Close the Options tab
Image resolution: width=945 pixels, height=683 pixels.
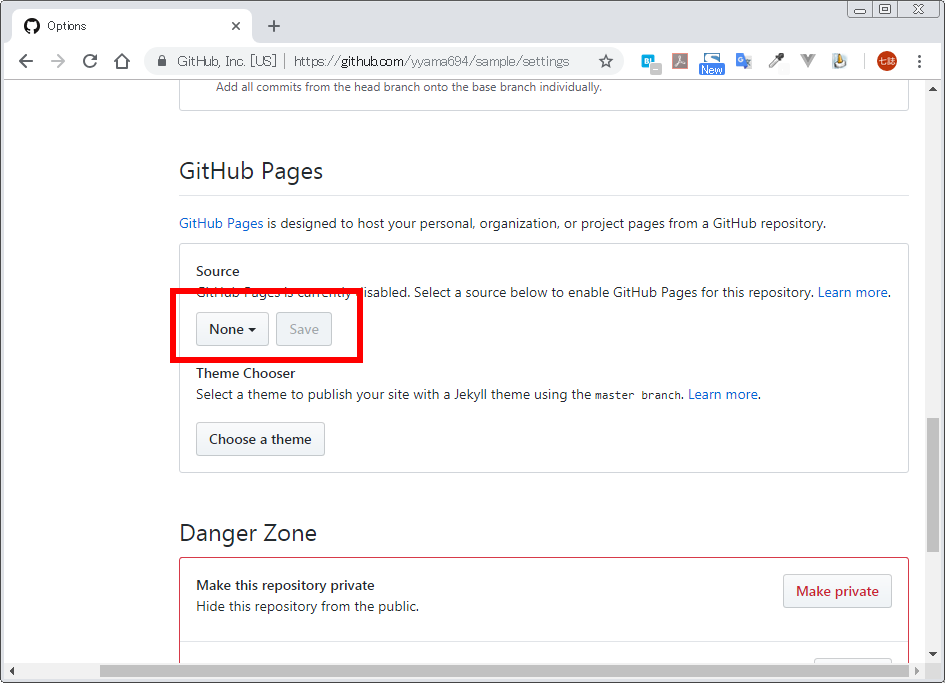236,26
